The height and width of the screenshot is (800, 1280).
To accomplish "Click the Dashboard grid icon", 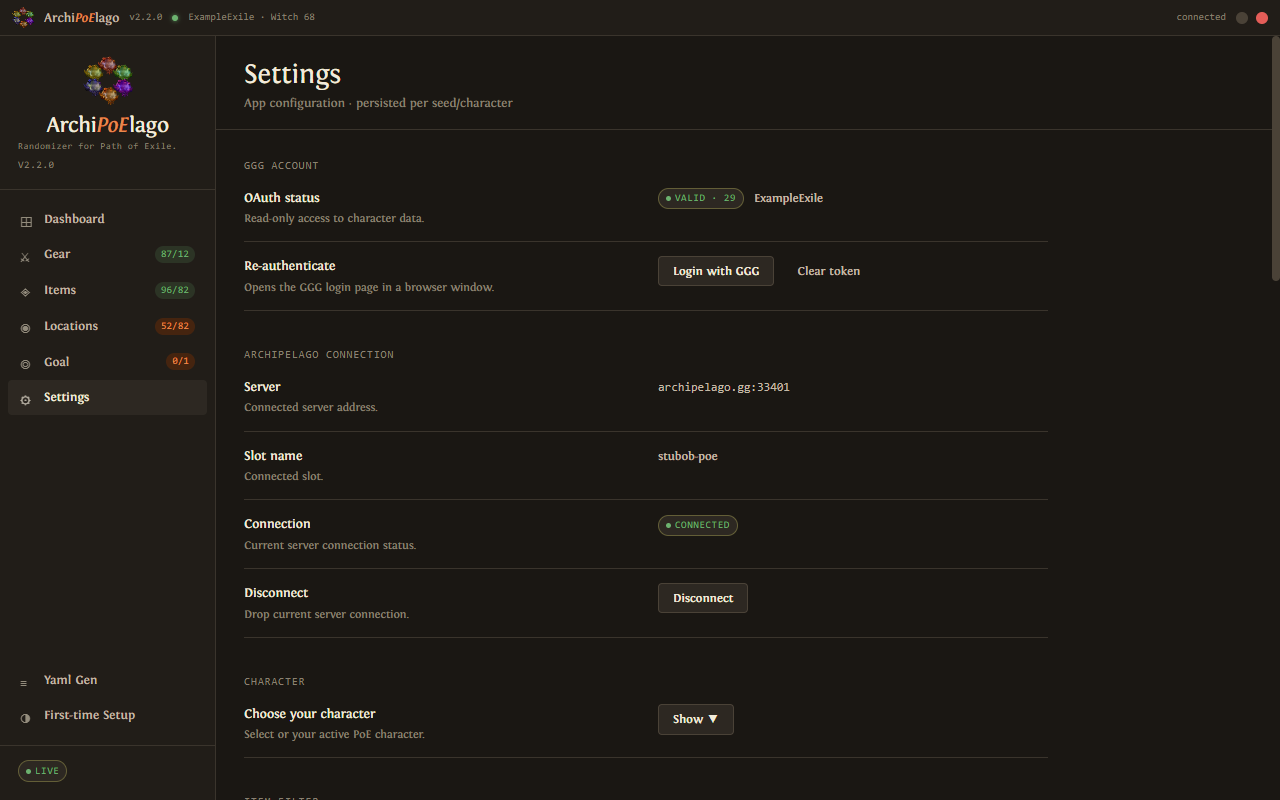I will (26, 220).
